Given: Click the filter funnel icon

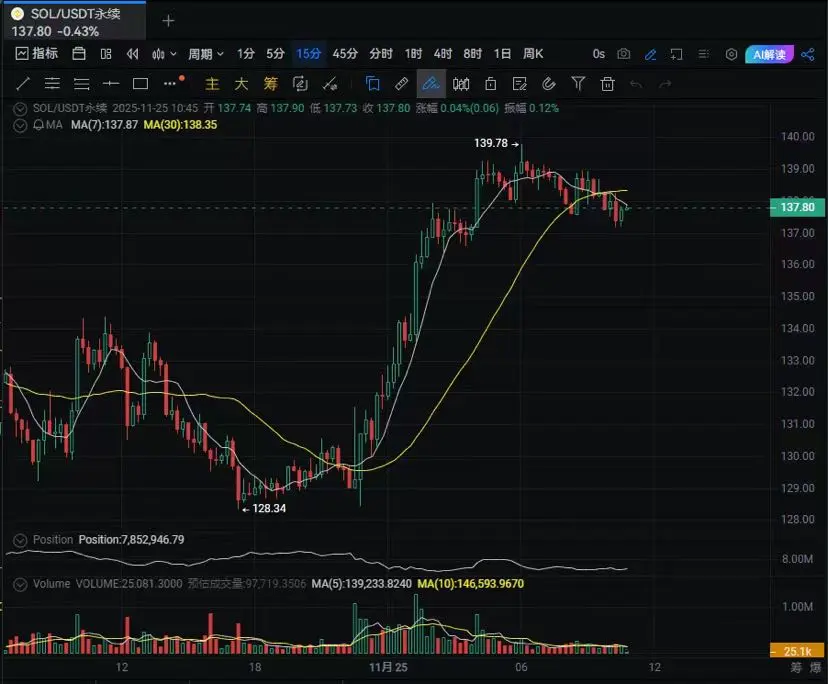Looking at the screenshot, I should (x=578, y=83).
